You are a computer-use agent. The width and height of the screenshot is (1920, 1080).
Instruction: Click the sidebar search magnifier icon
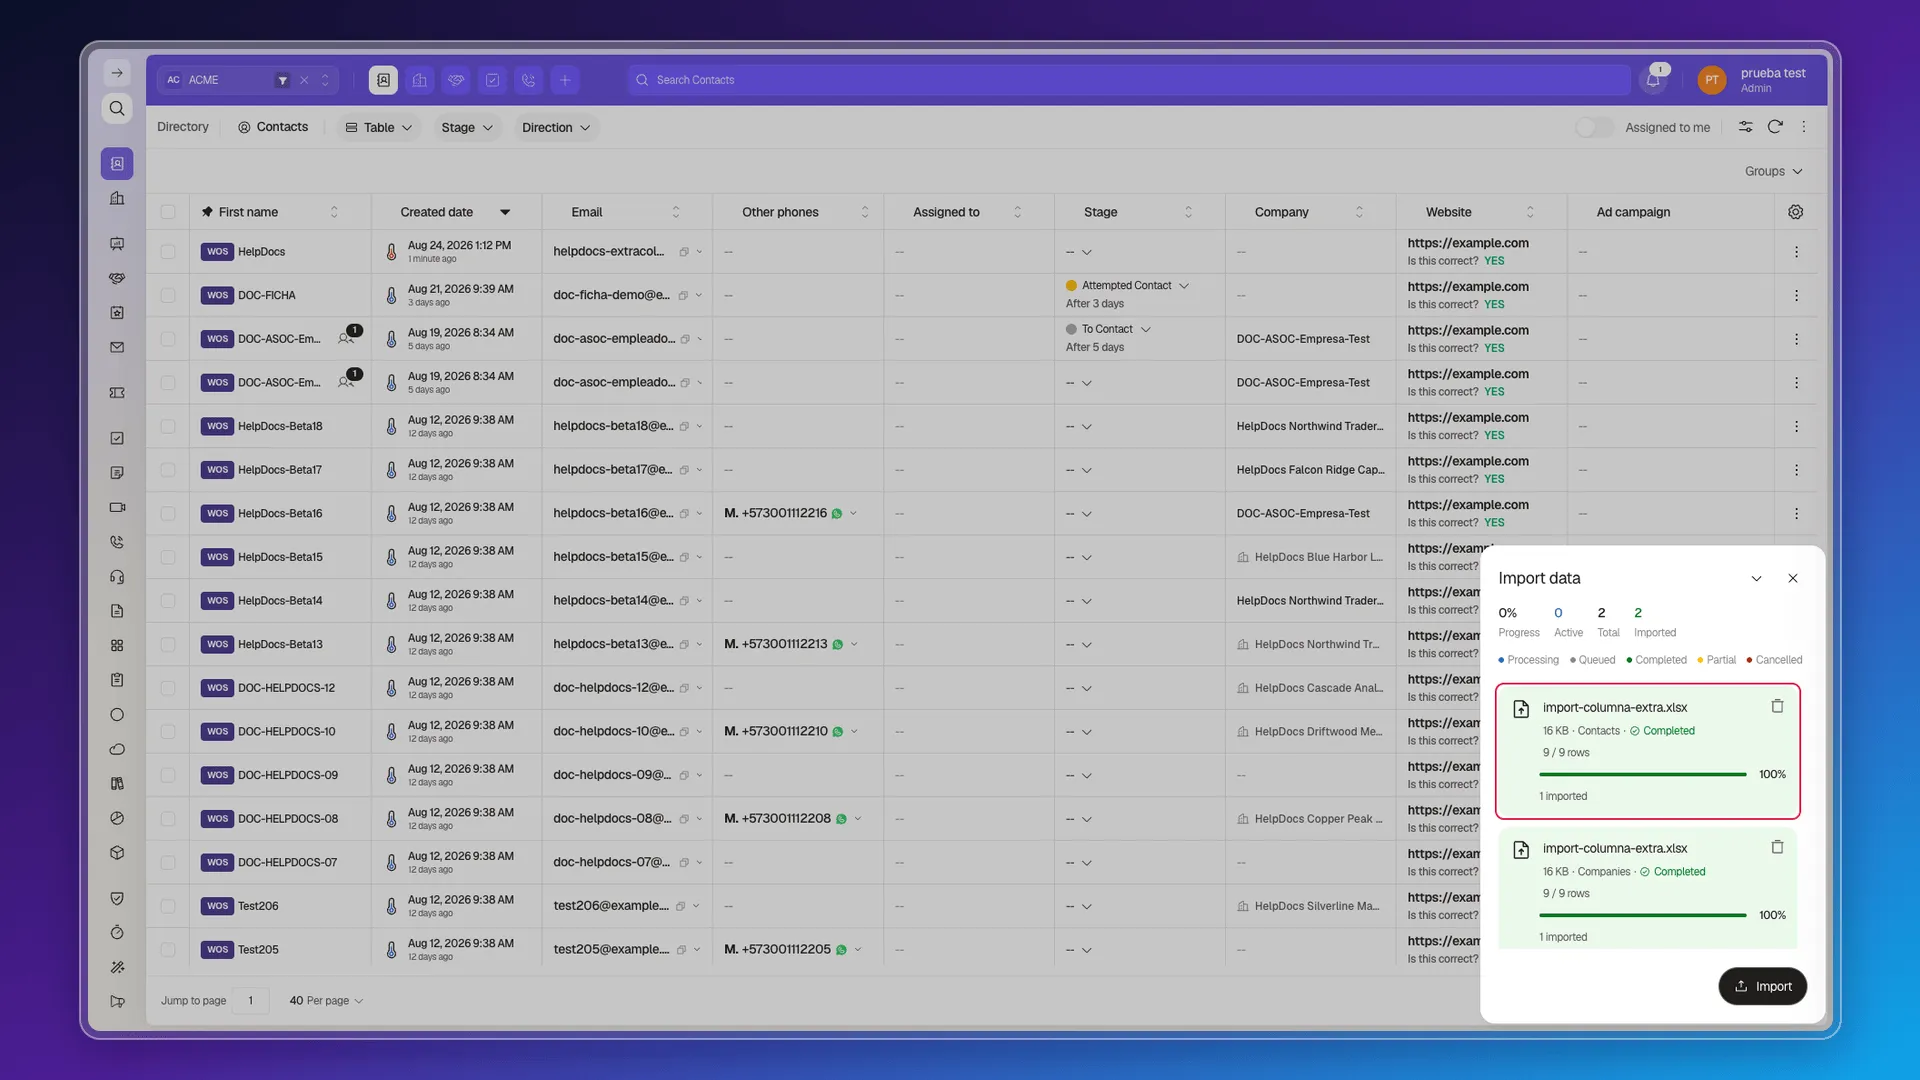pyautogui.click(x=117, y=108)
